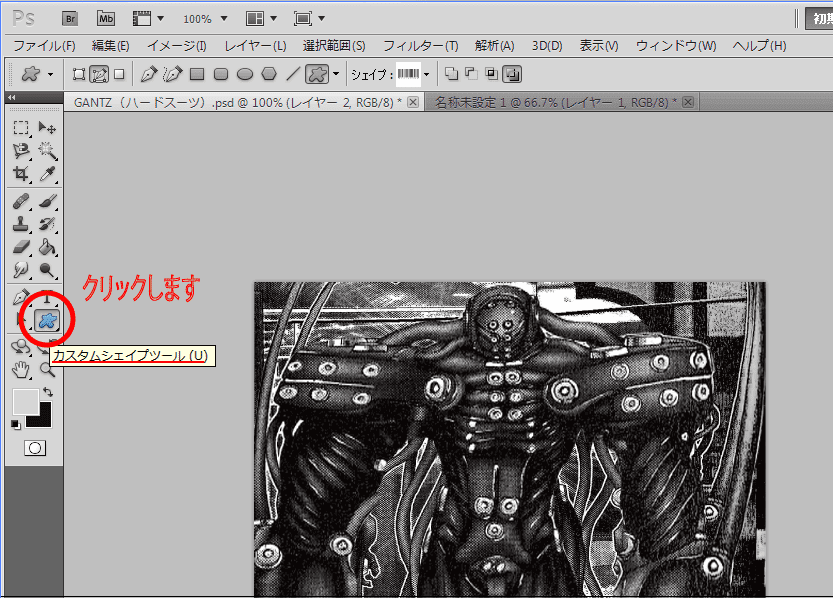Image resolution: width=833 pixels, height=598 pixels.
Task: Click the foreground color swatch
Action: [x=25, y=401]
